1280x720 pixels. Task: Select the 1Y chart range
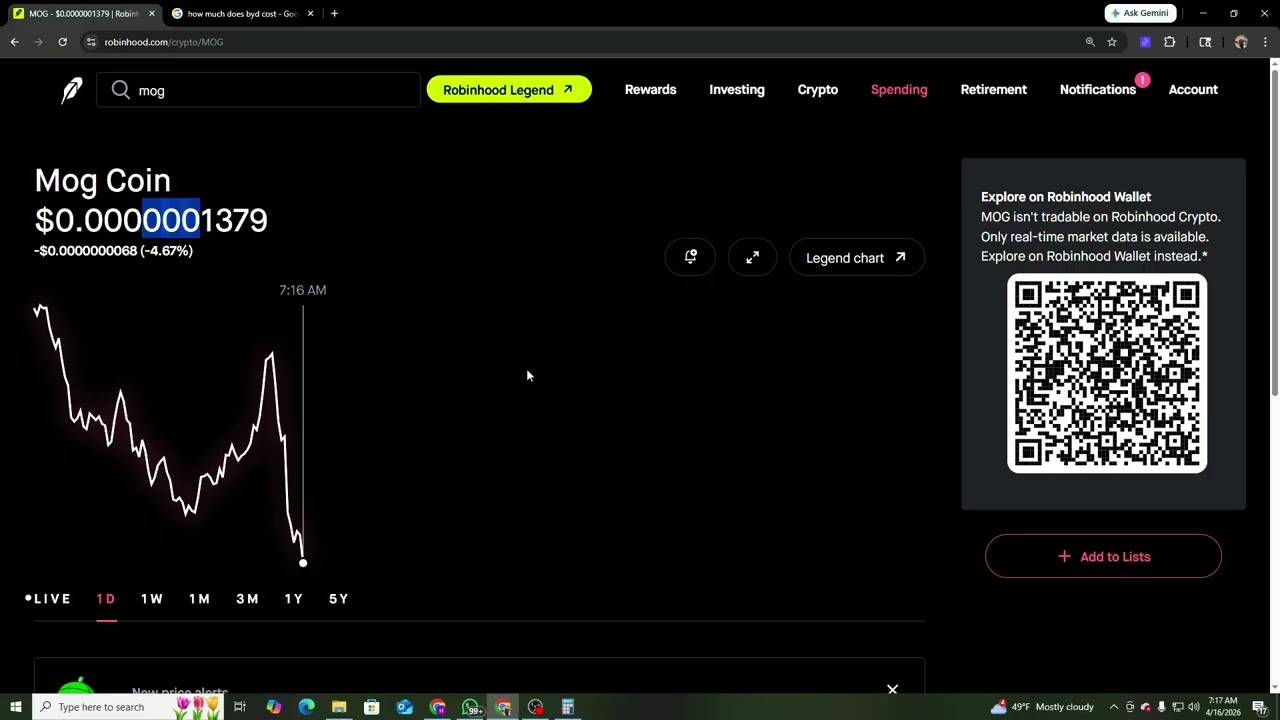tap(293, 598)
